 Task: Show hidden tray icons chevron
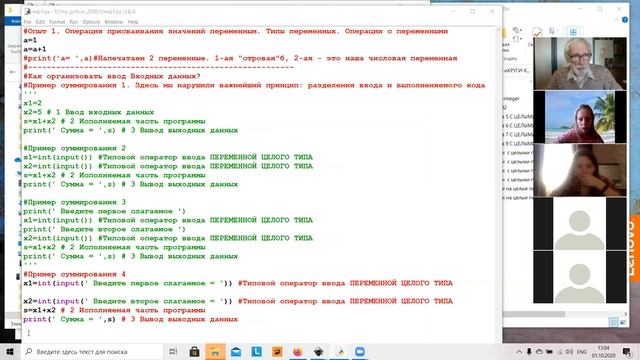click(519, 352)
